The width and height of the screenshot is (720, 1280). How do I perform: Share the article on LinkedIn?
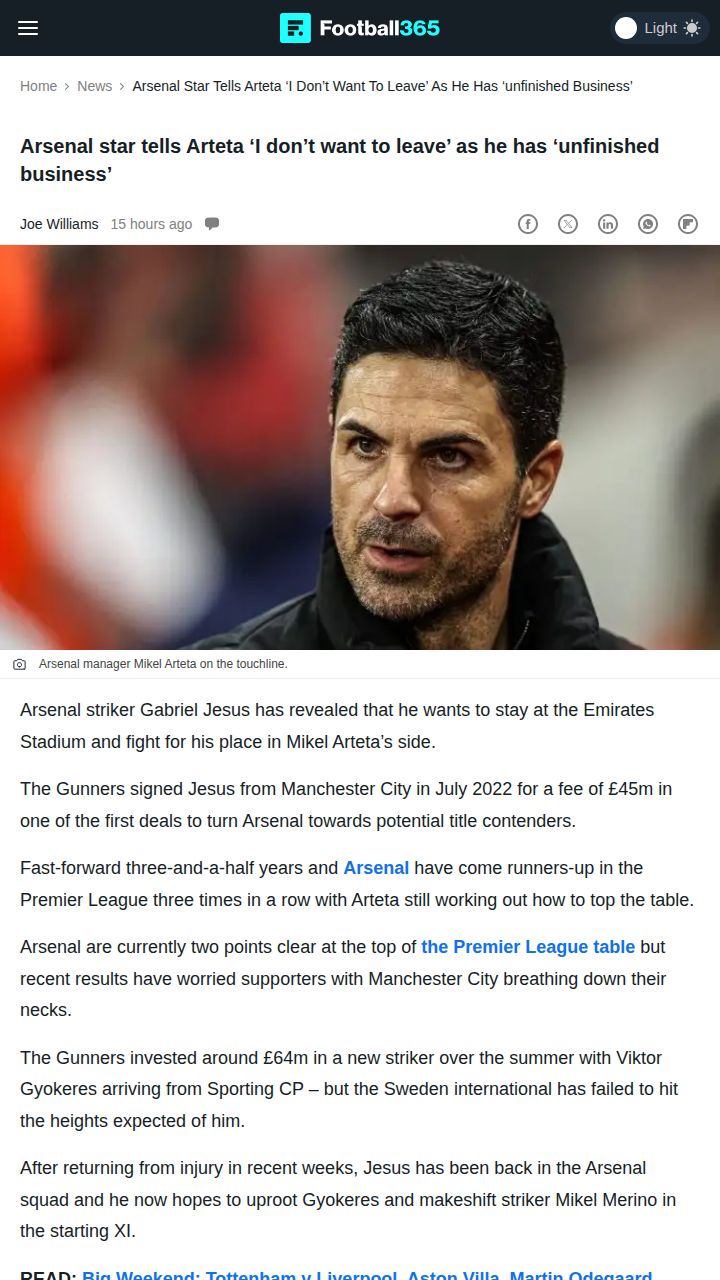(x=608, y=224)
